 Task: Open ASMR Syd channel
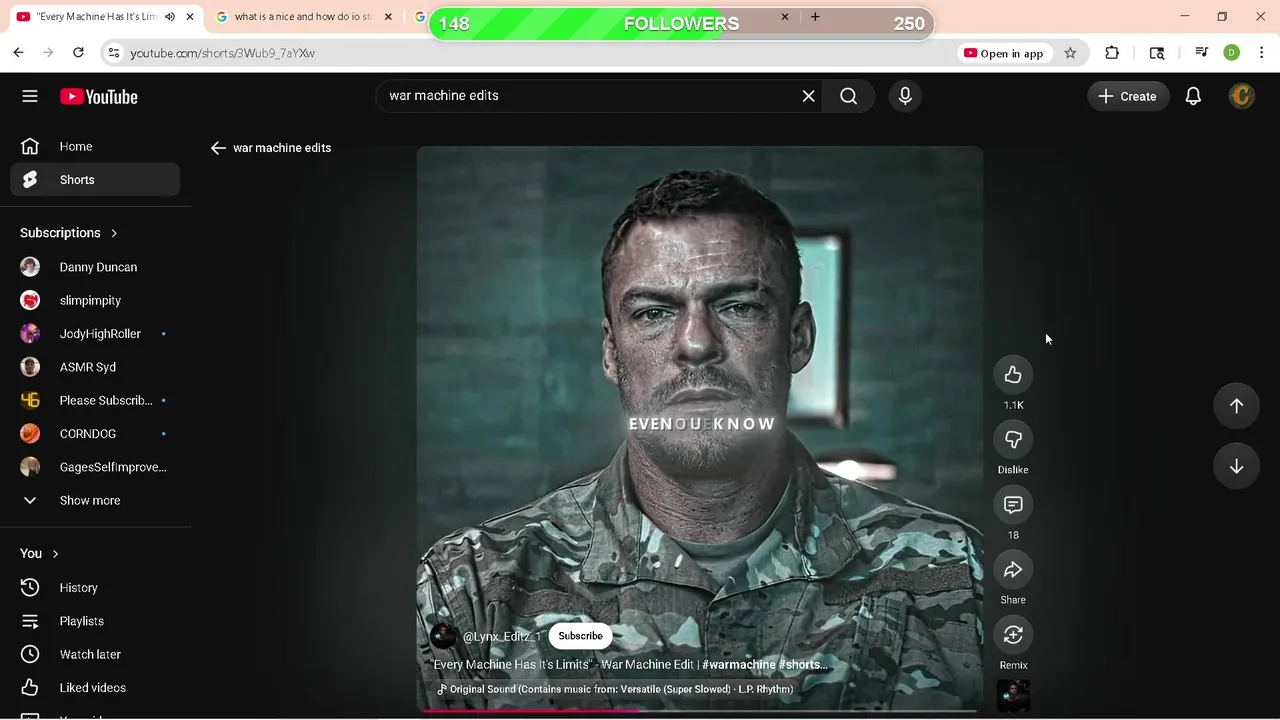coord(95,367)
